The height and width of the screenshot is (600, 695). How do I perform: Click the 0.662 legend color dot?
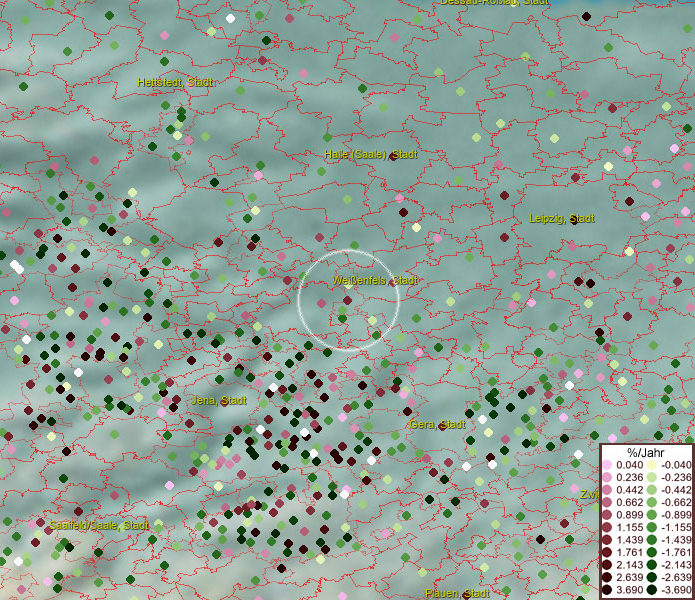coord(607,503)
